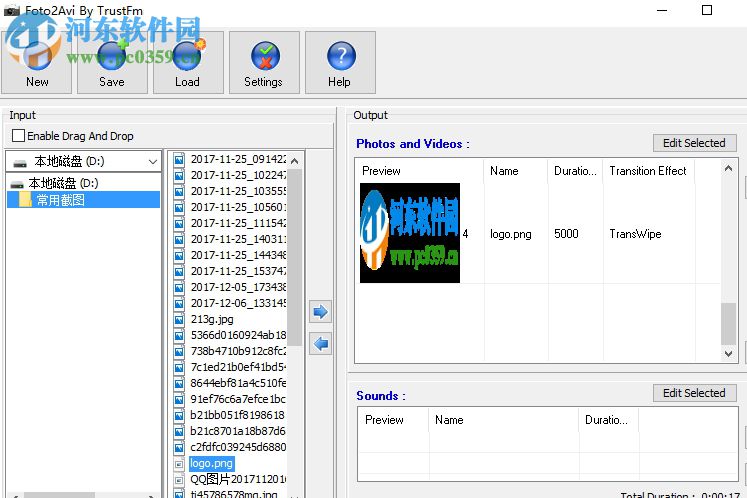
Task: Click Duration column header in Photos table
Action: coord(575,171)
